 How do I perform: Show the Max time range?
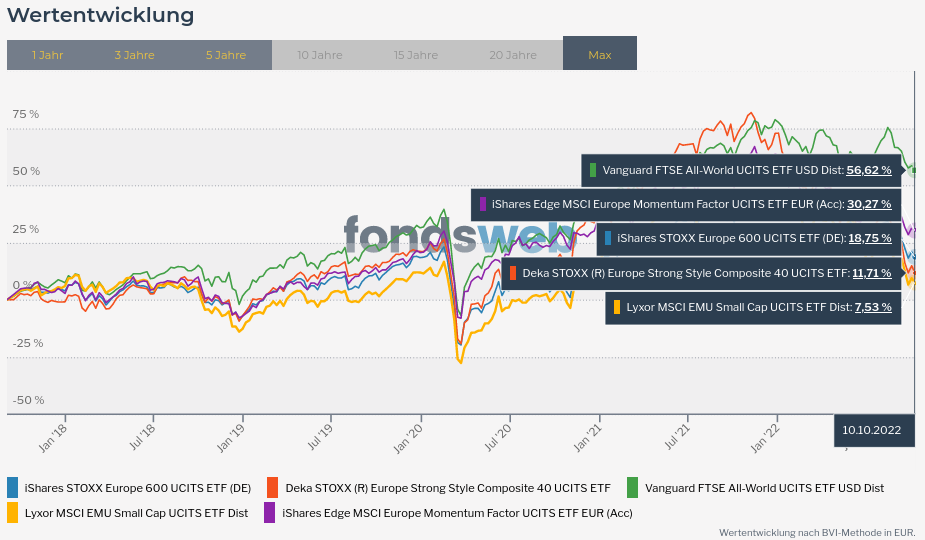click(600, 55)
